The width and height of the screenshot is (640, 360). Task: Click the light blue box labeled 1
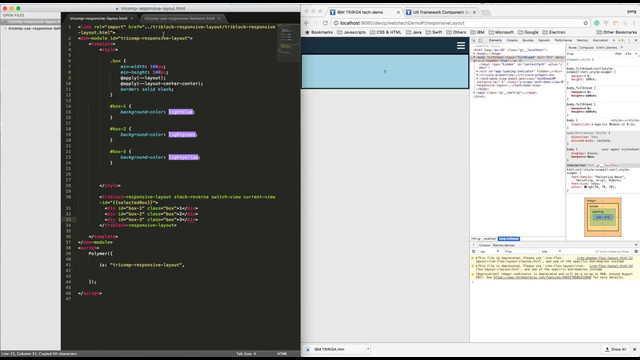tap(385, 72)
